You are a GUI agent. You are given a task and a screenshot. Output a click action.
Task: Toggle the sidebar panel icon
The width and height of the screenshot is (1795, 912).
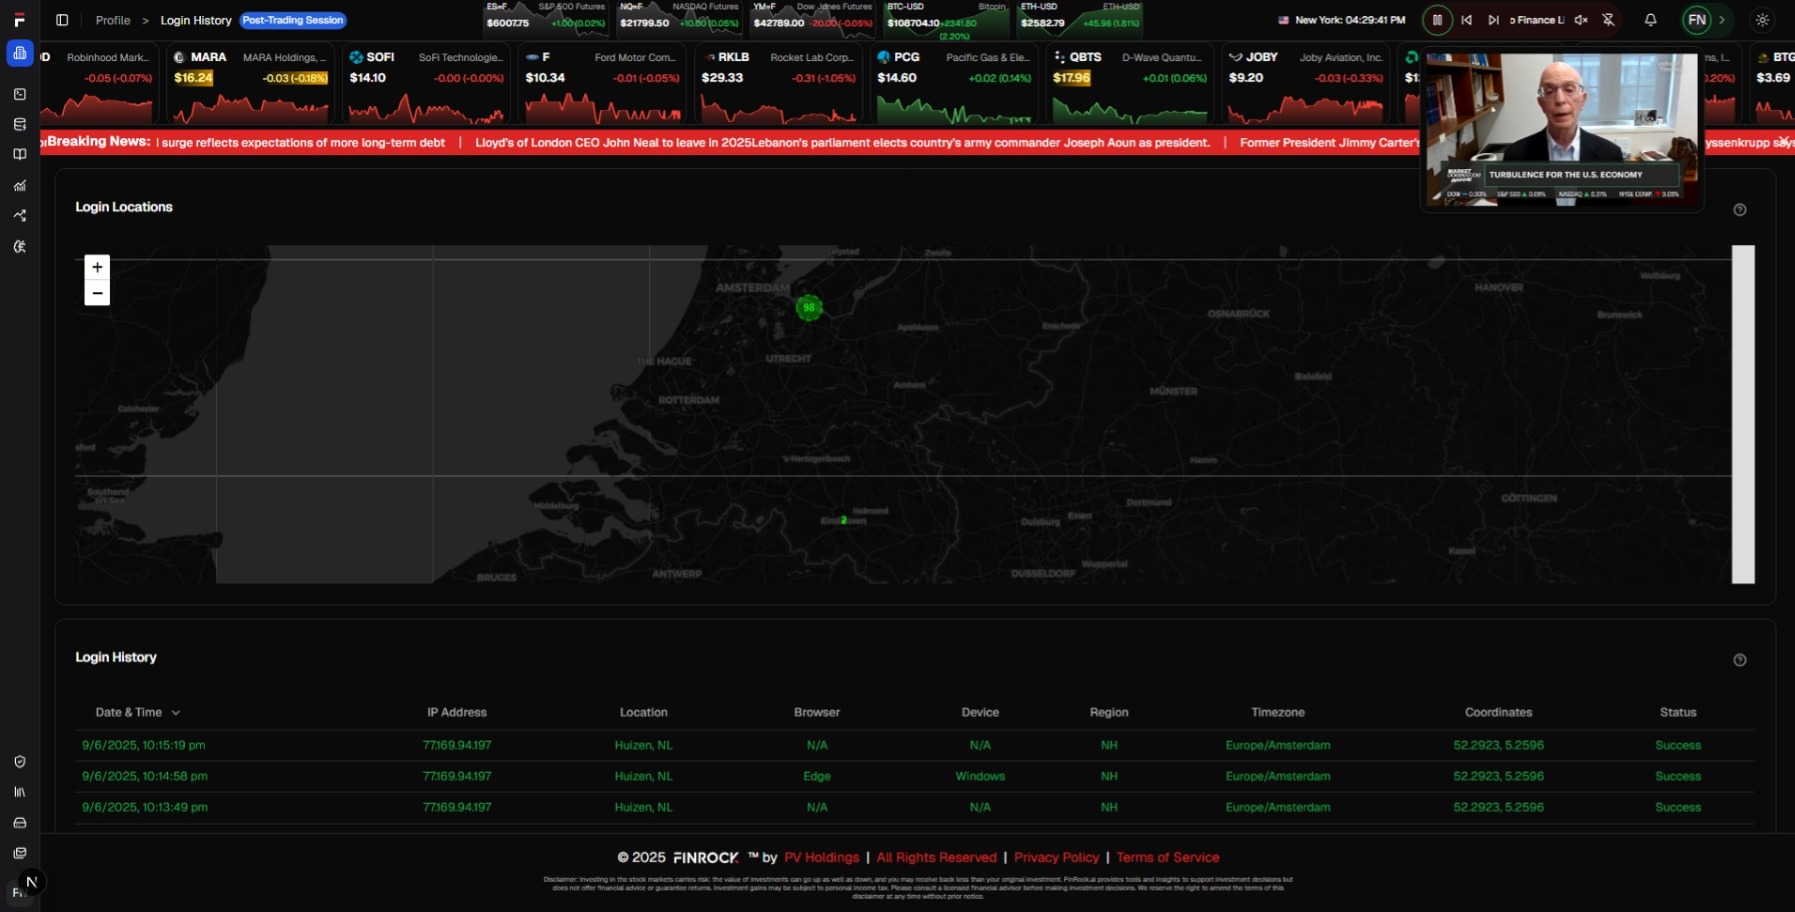coord(62,20)
